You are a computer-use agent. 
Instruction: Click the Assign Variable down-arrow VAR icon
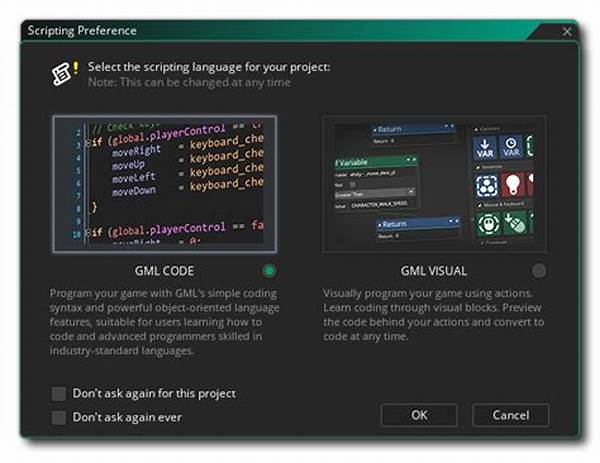point(485,148)
